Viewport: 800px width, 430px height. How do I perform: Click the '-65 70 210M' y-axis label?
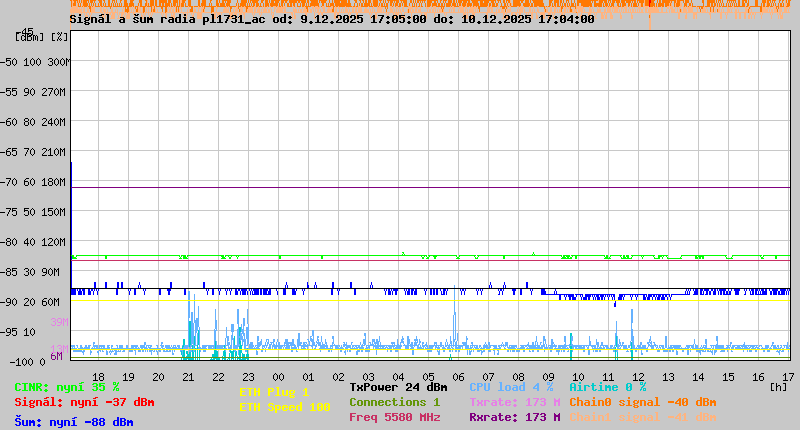click(35, 153)
